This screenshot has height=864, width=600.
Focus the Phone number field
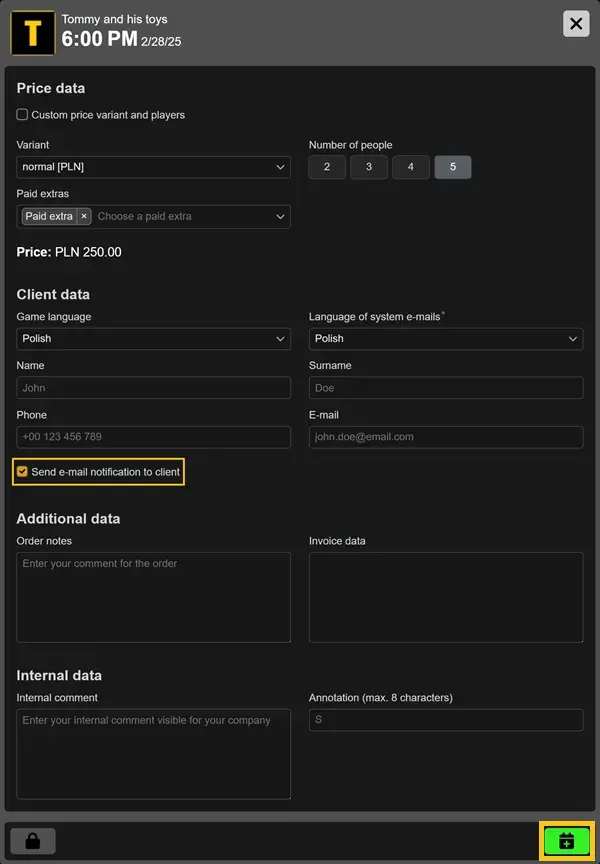153,437
